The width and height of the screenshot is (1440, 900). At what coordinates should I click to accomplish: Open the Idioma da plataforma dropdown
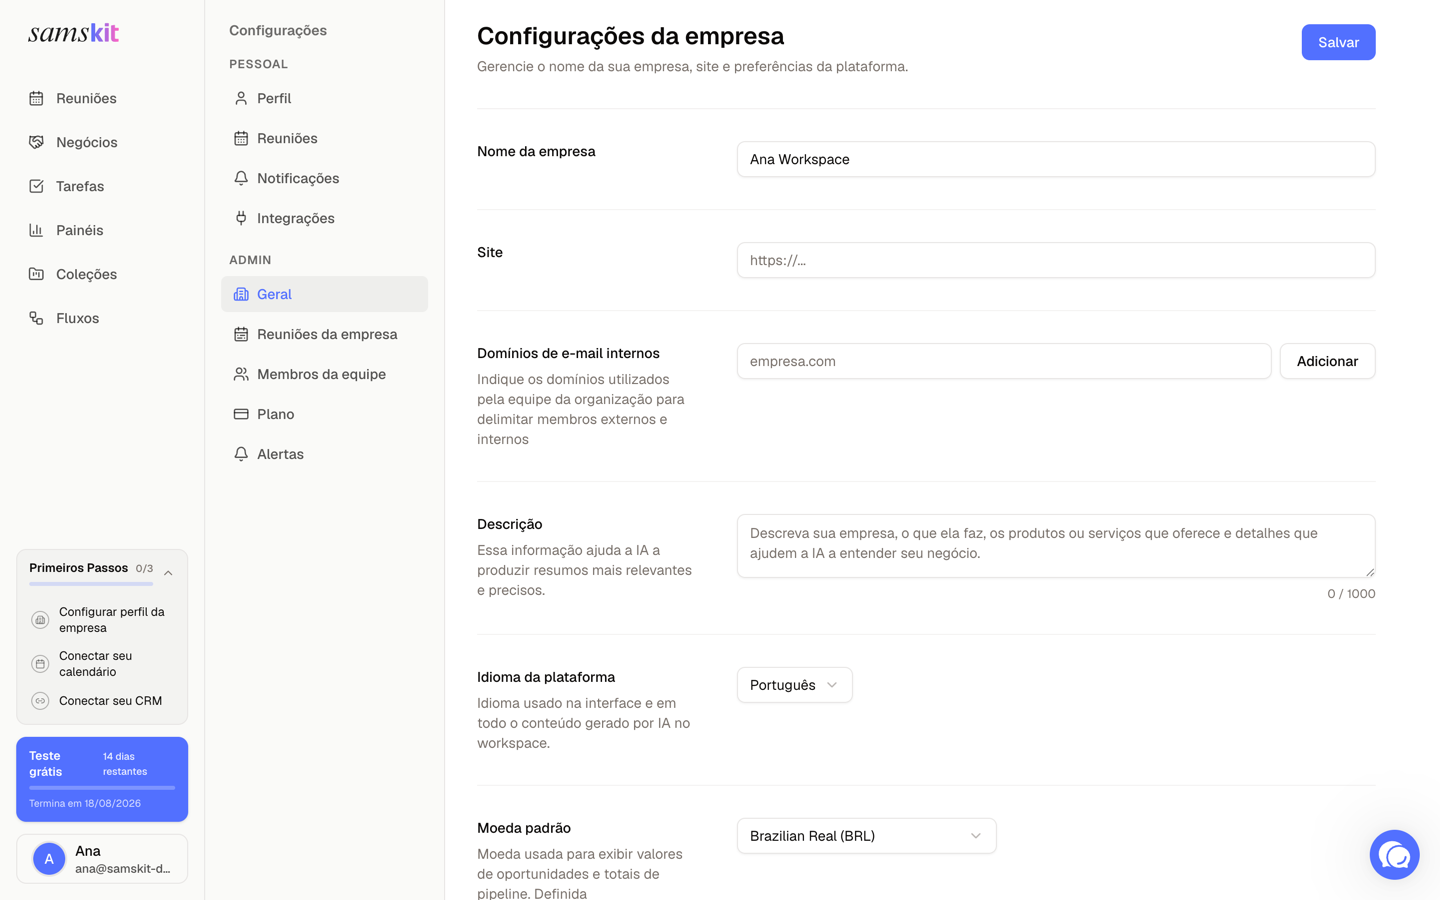click(794, 685)
